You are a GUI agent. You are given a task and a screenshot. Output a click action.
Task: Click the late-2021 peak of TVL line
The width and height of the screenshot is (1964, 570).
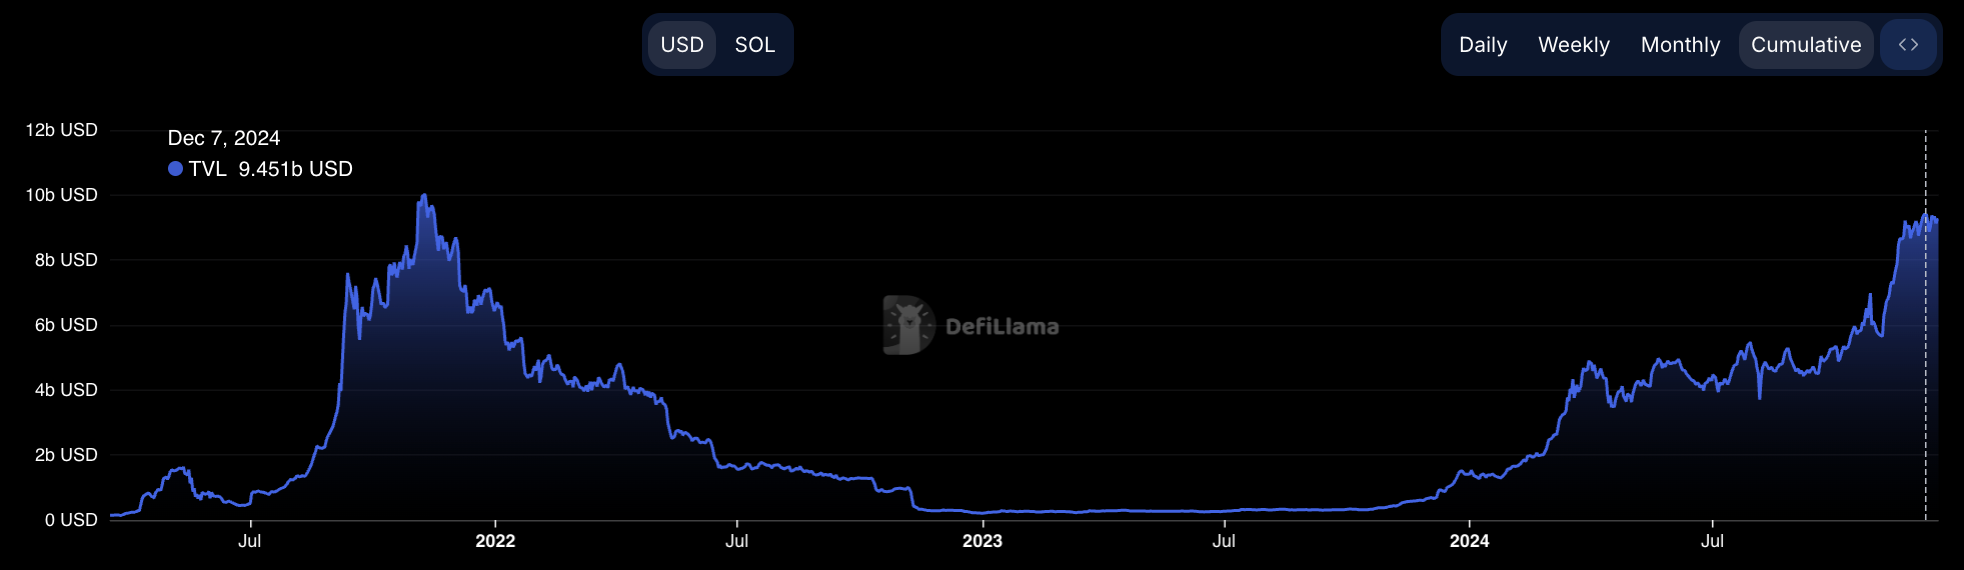click(x=424, y=196)
